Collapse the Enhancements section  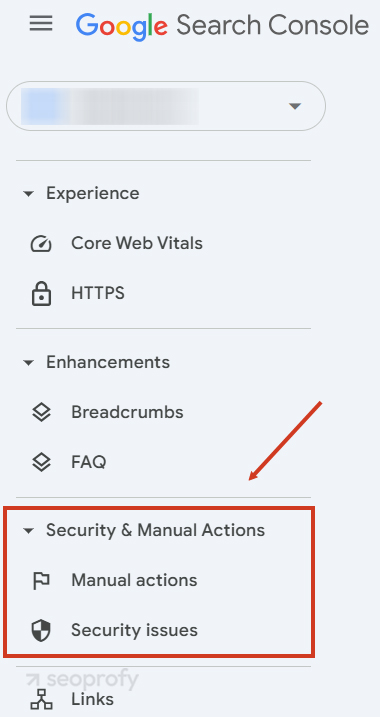28,363
